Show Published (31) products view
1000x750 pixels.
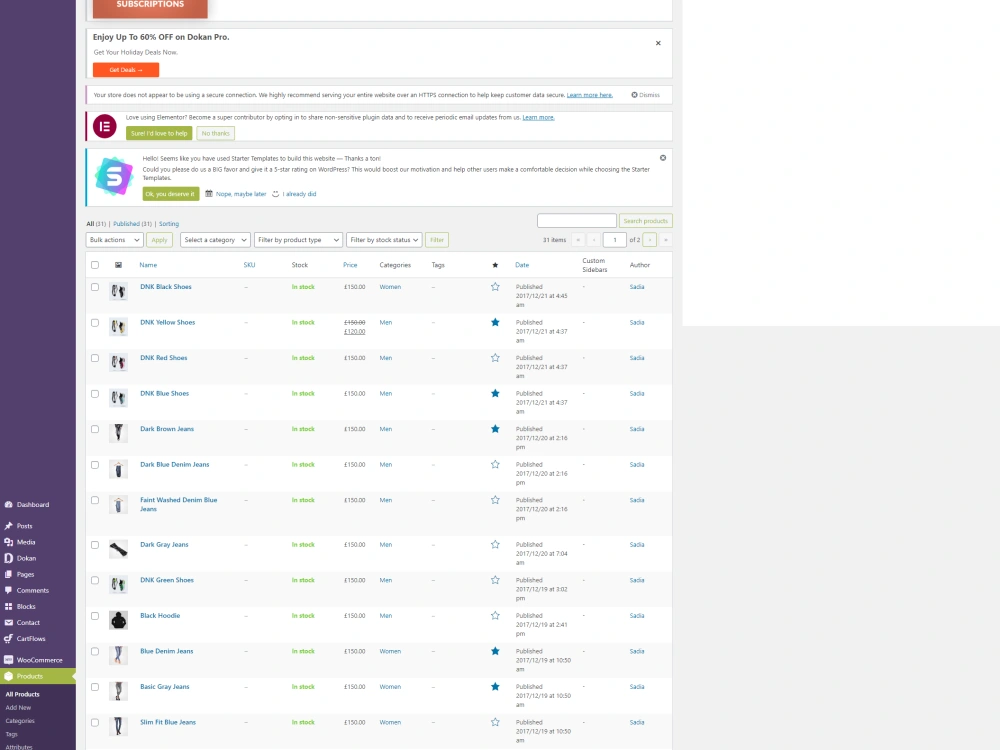coord(133,224)
